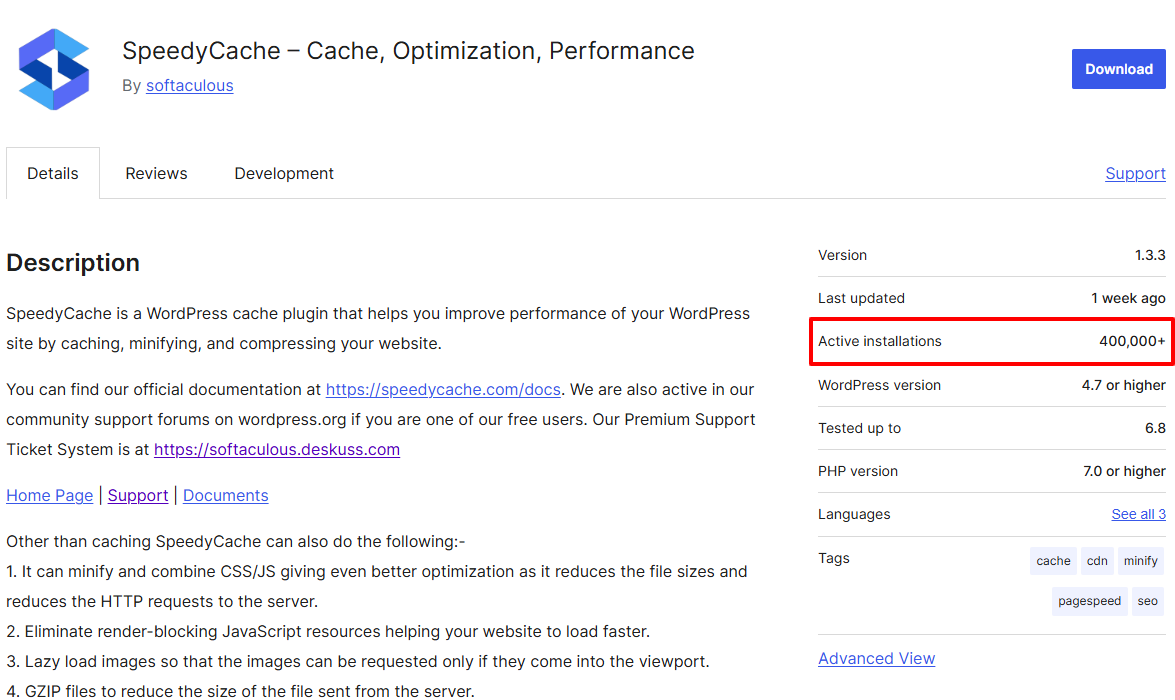Screen dimensions: 1175x700
Task: Visit the softaculous.deskuss.com ticket link
Action: click(277, 450)
